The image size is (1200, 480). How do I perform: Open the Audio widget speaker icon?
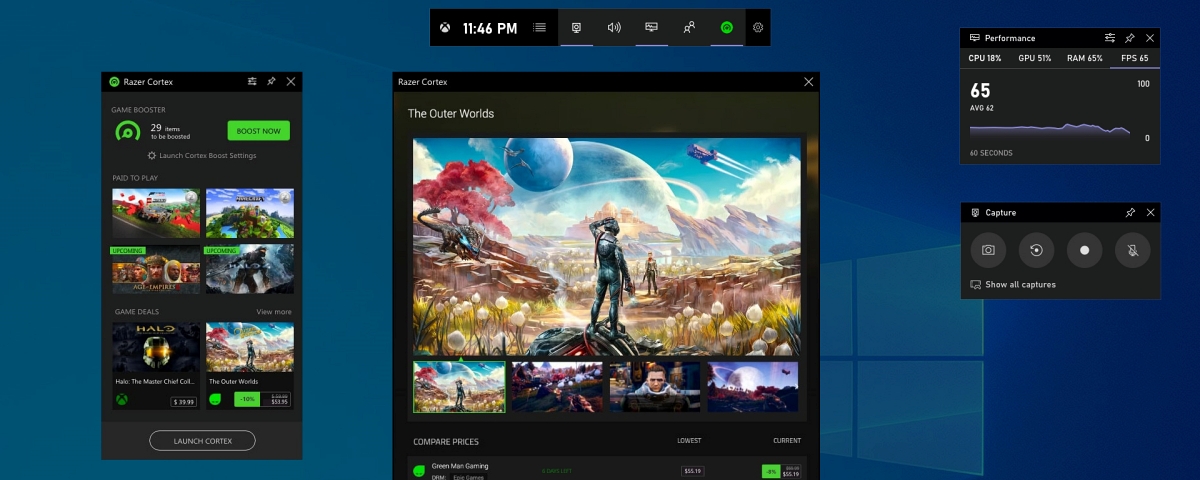coord(614,28)
